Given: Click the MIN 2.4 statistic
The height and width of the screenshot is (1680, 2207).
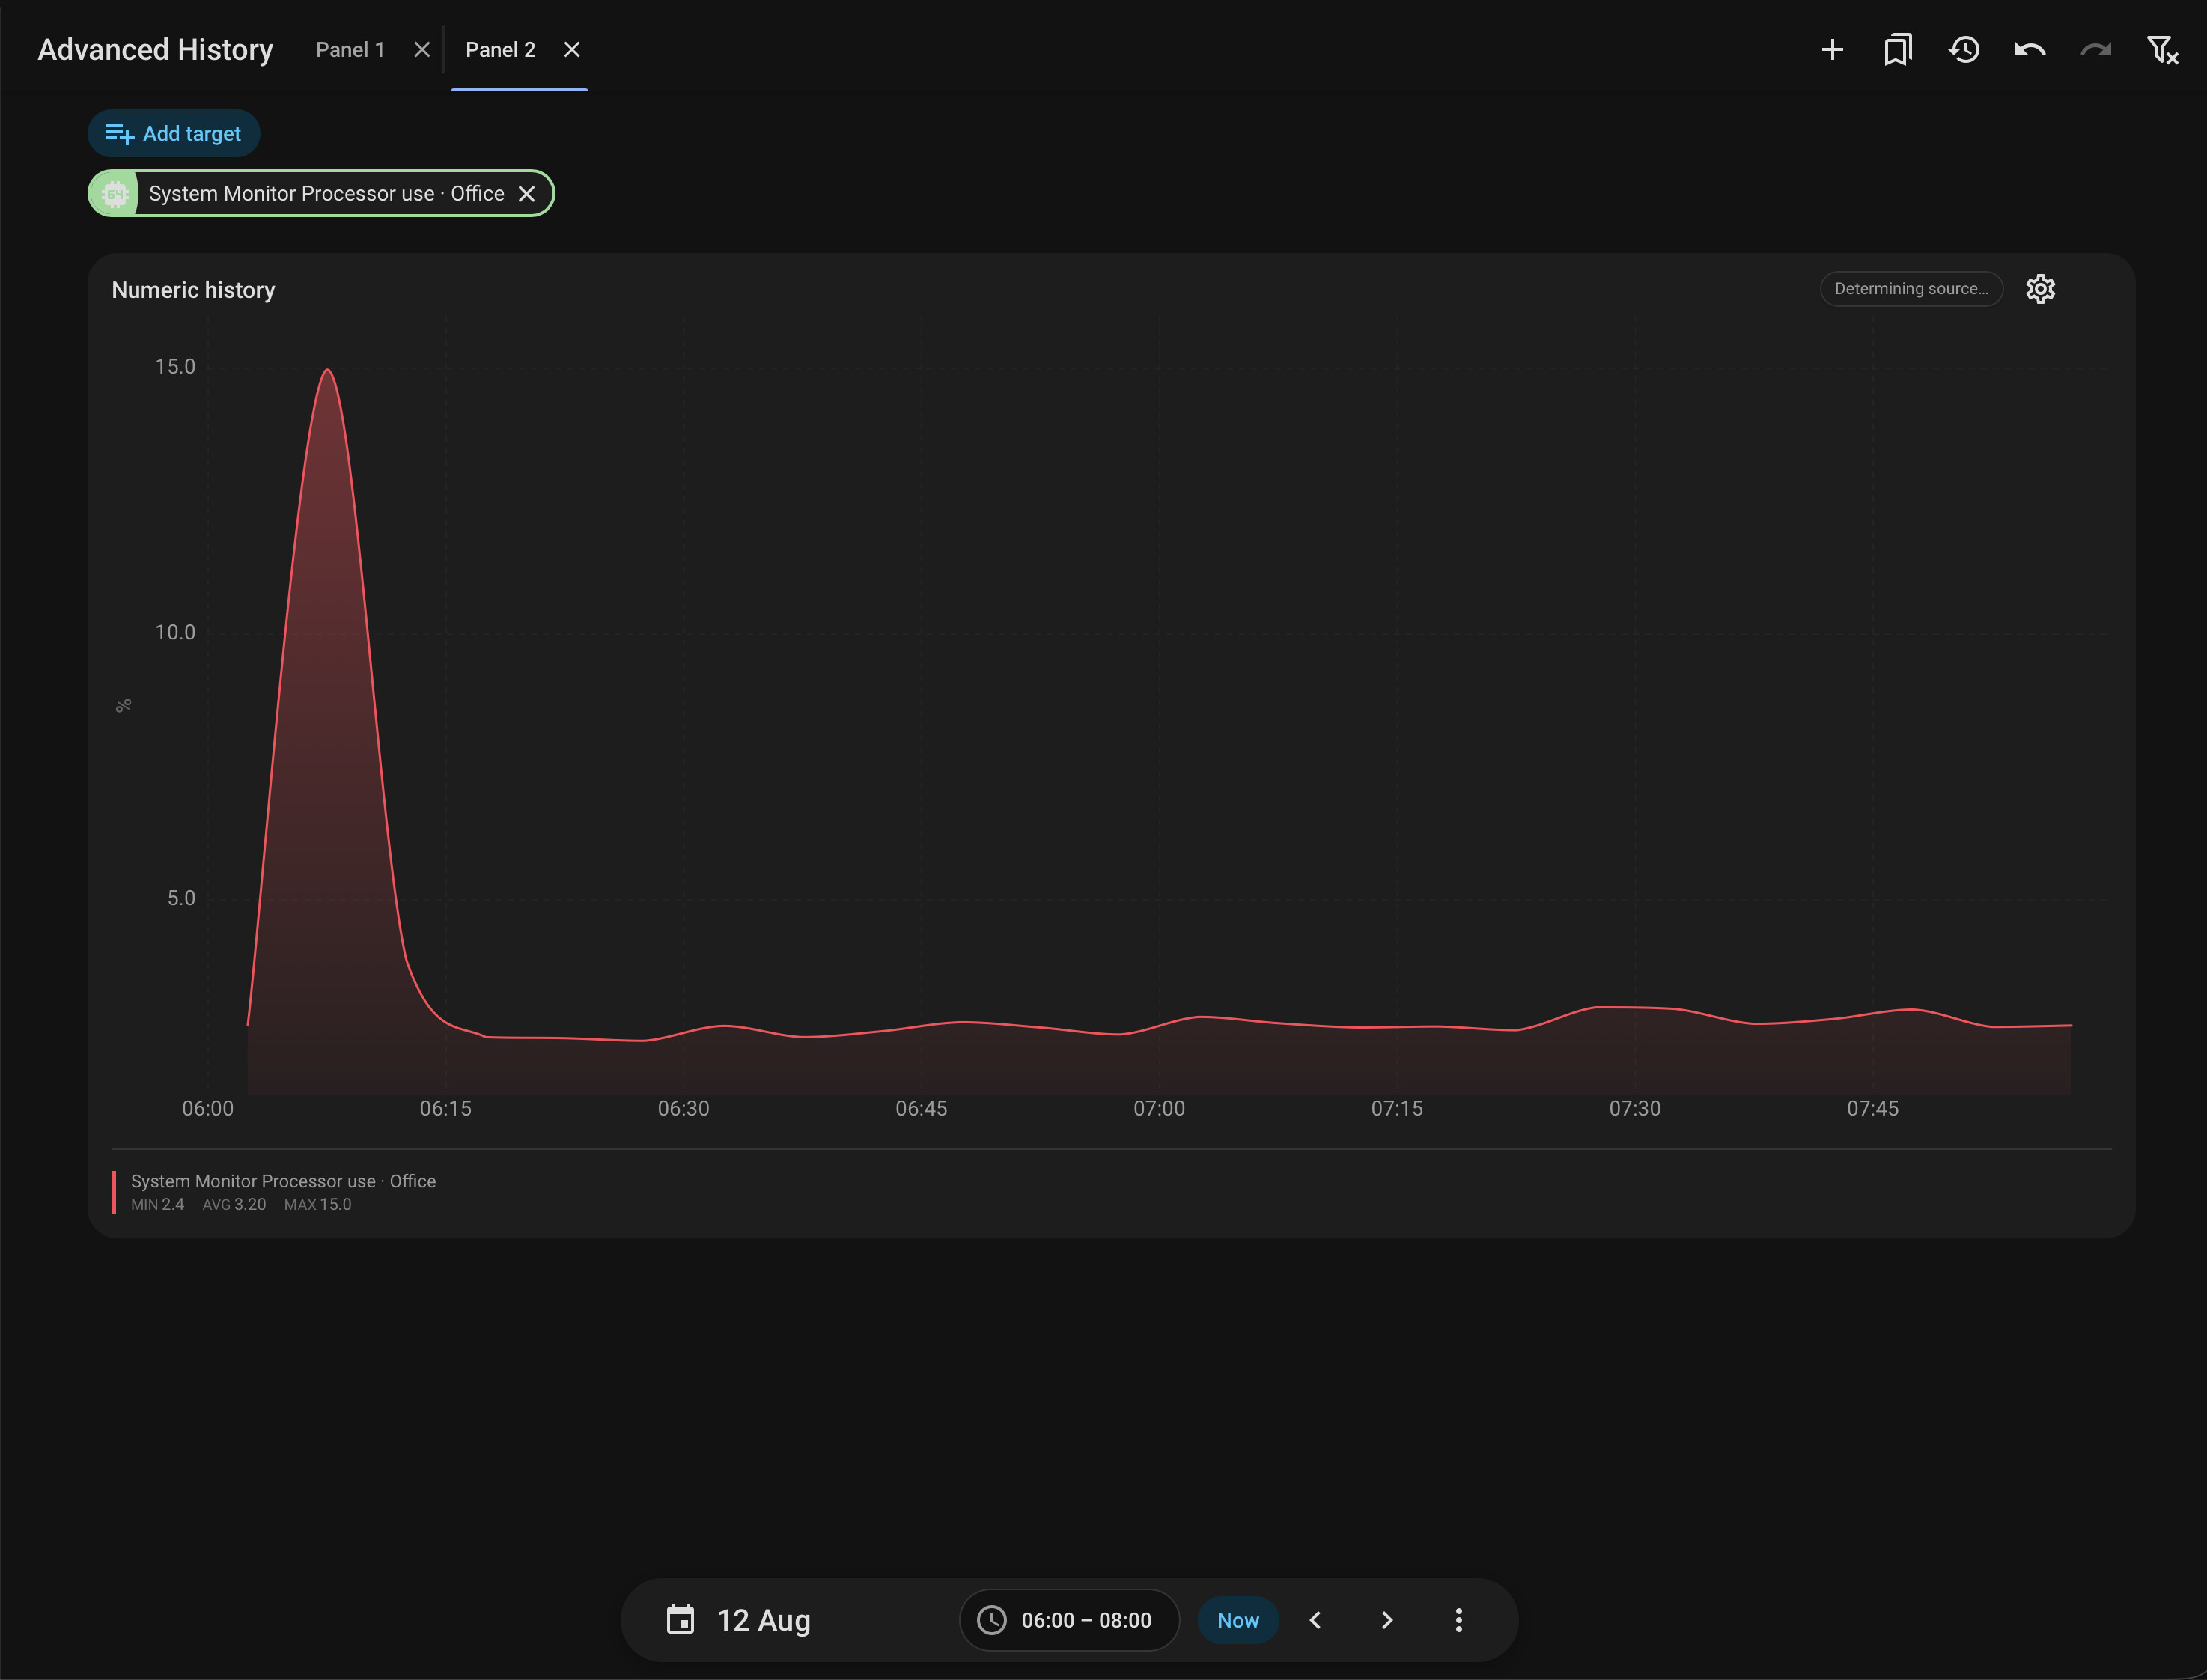Looking at the screenshot, I should (x=158, y=1204).
